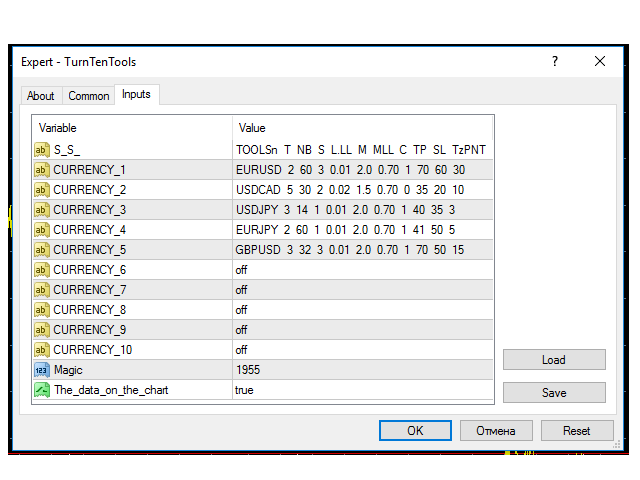Edit the USDJPY value of CURRENCY_3

pyautogui.click(x=345, y=210)
